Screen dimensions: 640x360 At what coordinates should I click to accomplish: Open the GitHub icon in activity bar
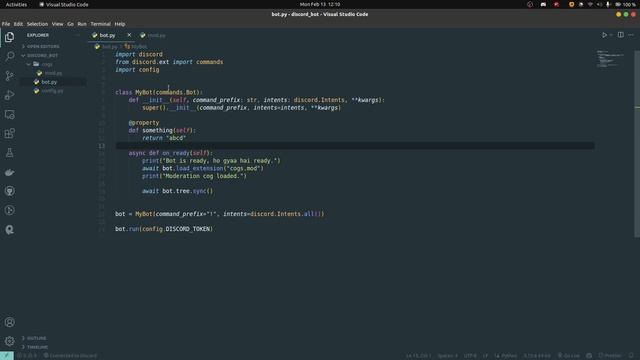[x=9, y=191]
